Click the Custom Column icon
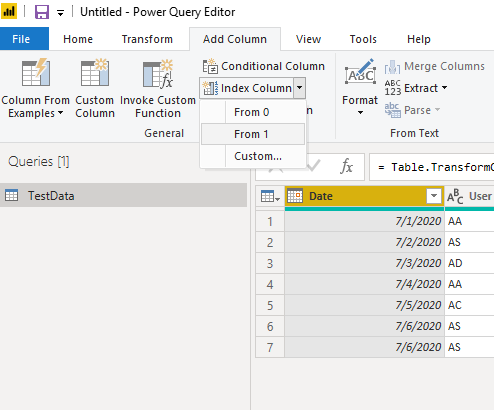Screen dimensions: 494x410 coord(95,72)
